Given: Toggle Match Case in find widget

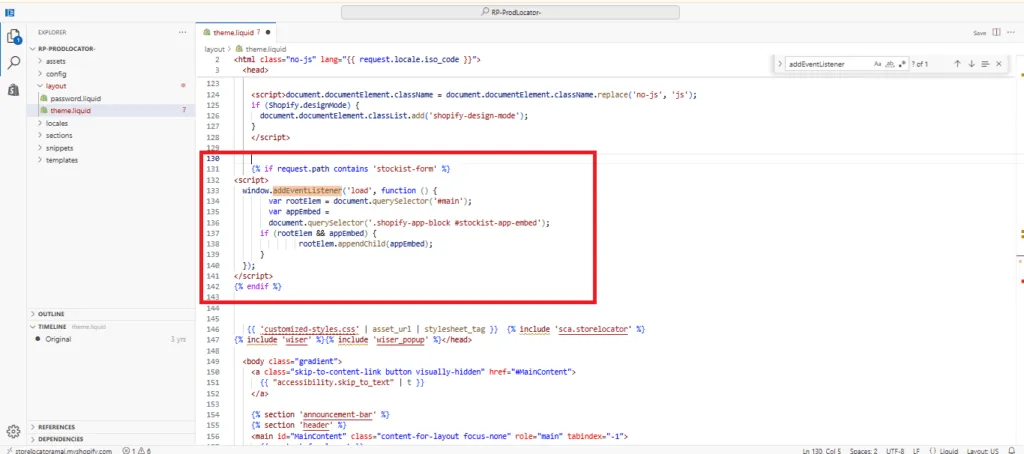Looking at the screenshot, I should 878,64.
